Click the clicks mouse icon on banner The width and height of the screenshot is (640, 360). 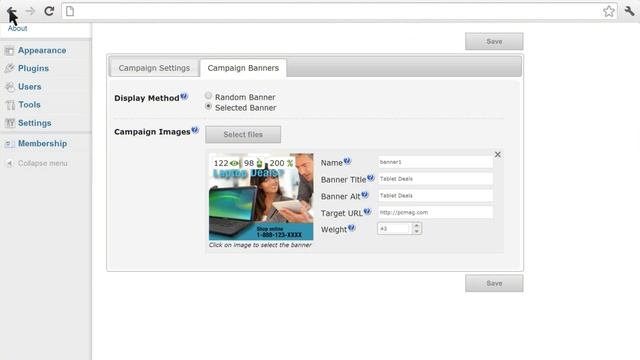pos(260,163)
